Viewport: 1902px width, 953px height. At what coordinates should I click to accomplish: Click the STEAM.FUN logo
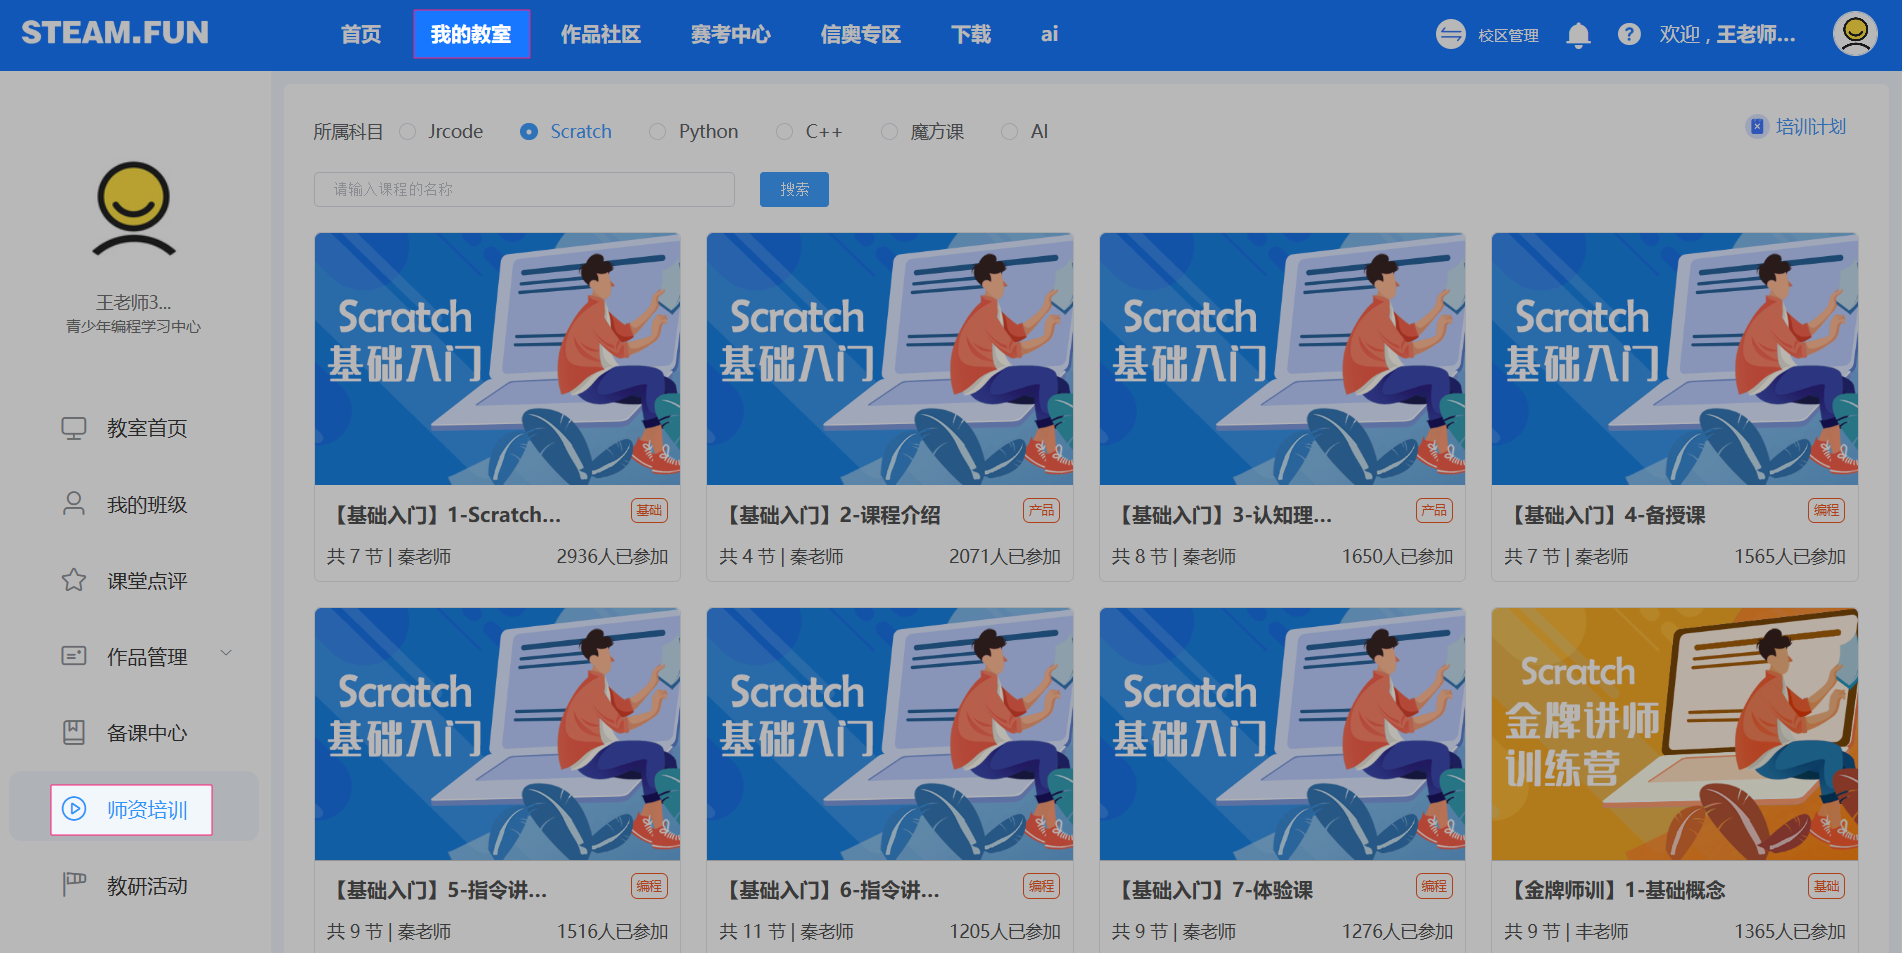115,33
